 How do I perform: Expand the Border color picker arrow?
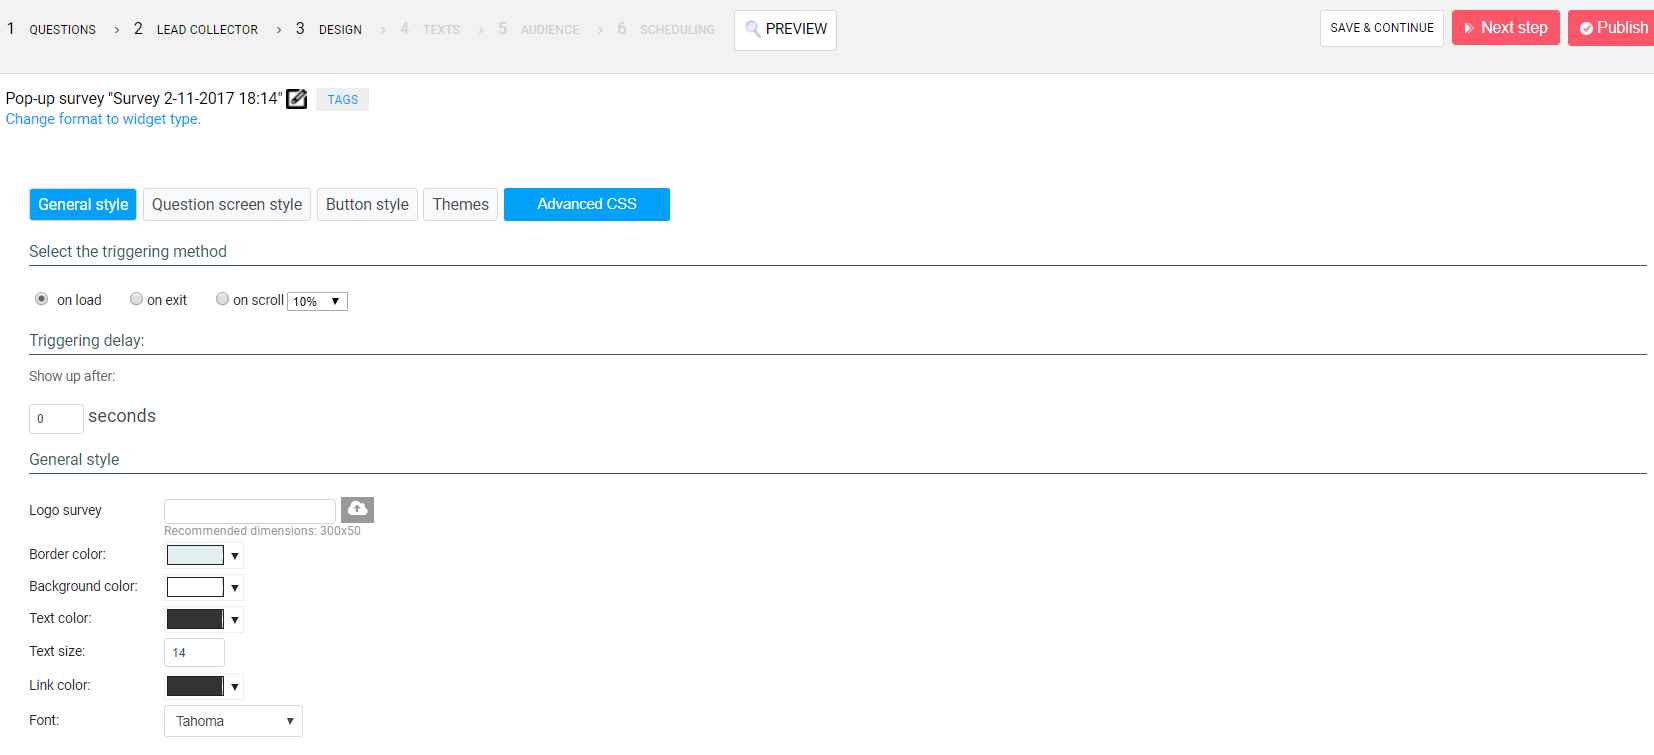coord(235,556)
